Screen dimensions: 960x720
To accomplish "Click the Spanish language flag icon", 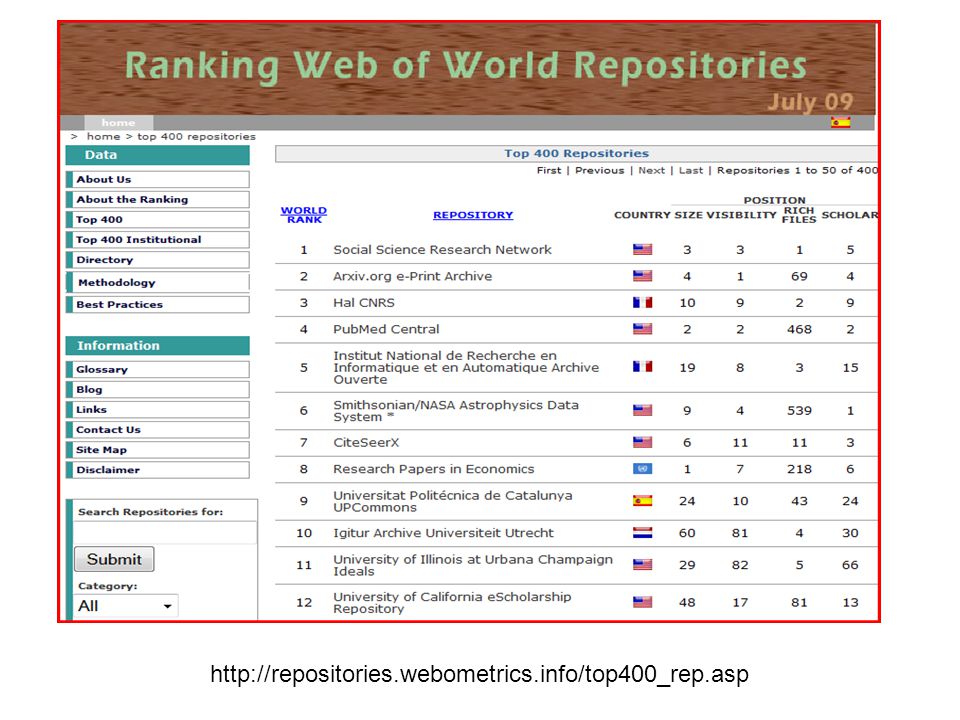I will pos(840,122).
